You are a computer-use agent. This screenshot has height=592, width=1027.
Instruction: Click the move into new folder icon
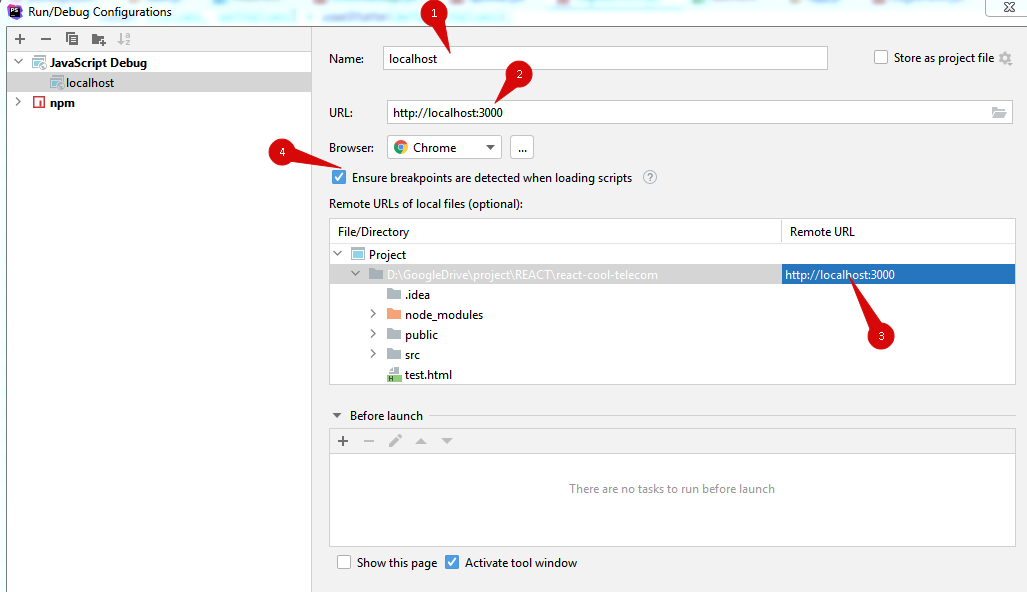click(x=98, y=39)
